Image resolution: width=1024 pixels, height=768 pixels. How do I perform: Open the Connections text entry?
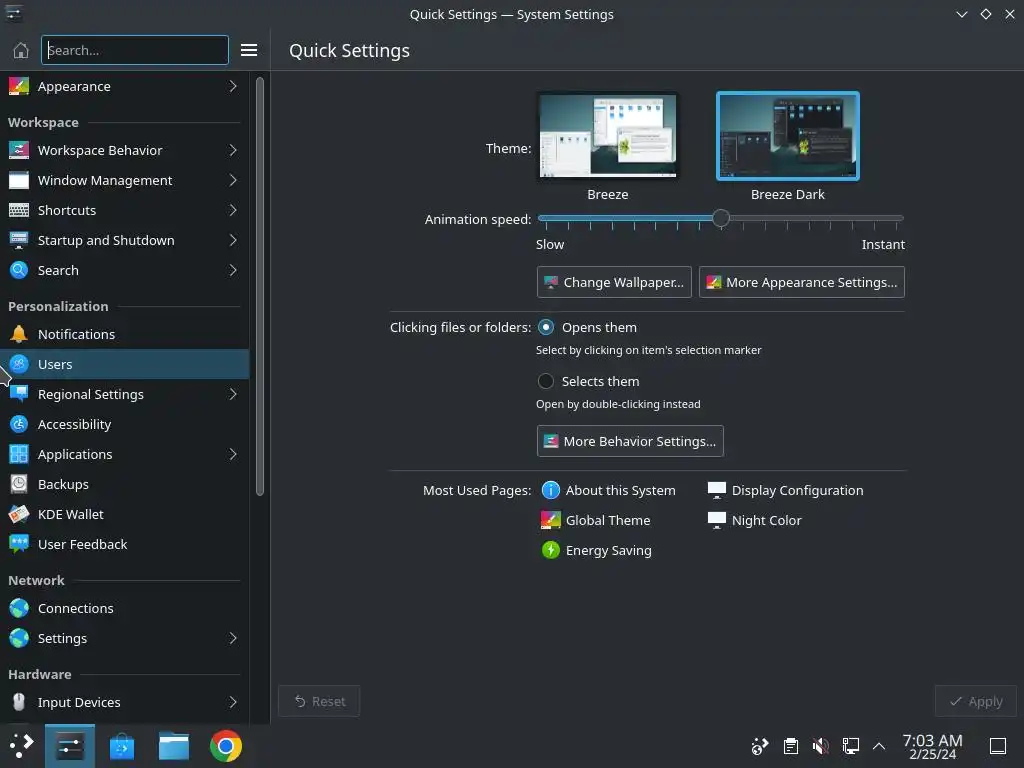click(x=76, y=609)
